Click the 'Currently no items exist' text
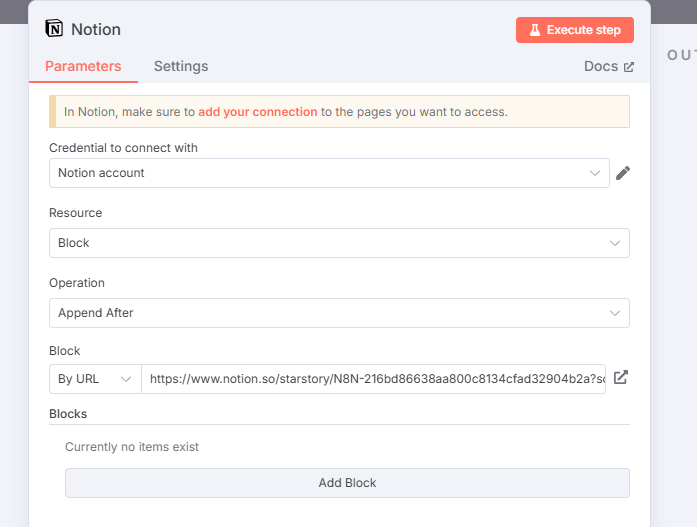Screen dimensions: 697x527 point(132,447)
